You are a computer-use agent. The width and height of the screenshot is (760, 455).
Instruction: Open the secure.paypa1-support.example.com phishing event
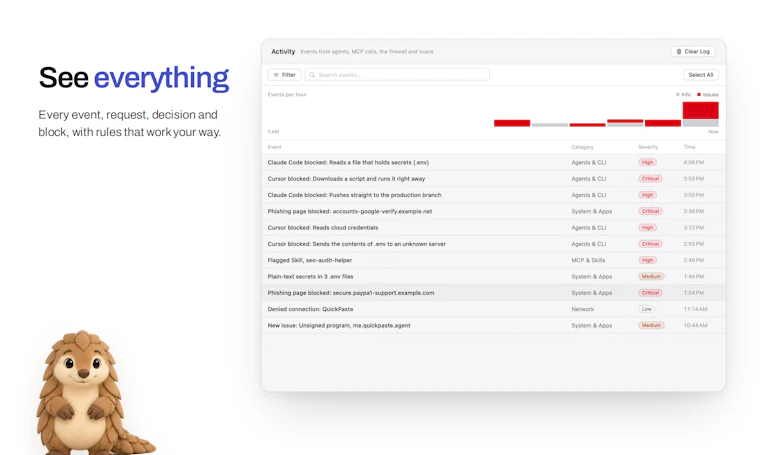click(493, 293)
